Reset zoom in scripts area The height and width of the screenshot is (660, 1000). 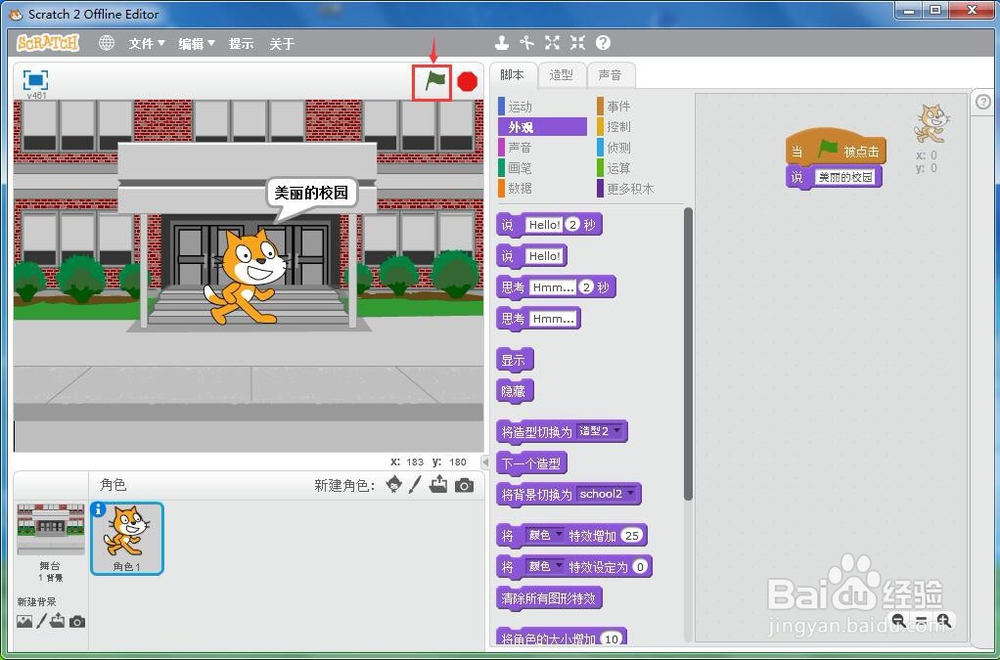[x=922, y=620]
